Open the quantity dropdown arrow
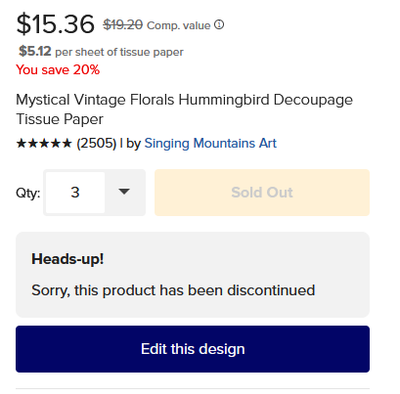This screenshot has height=394, width=400. [124, 192]
